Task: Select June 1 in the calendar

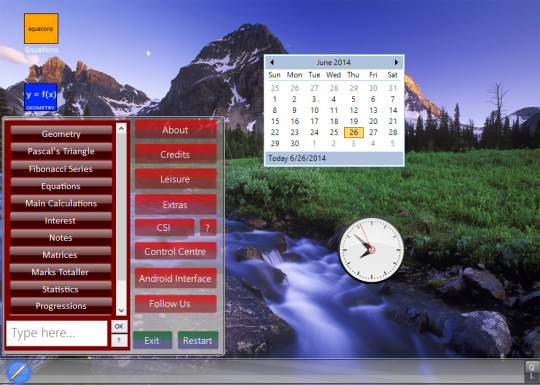Action: coord(274,99)
